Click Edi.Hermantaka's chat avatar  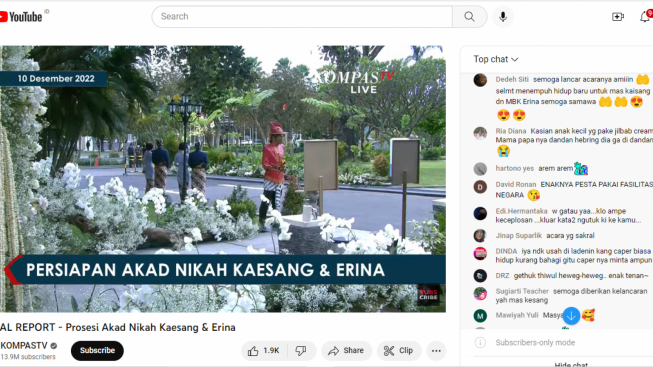click(x=480, y=213)
